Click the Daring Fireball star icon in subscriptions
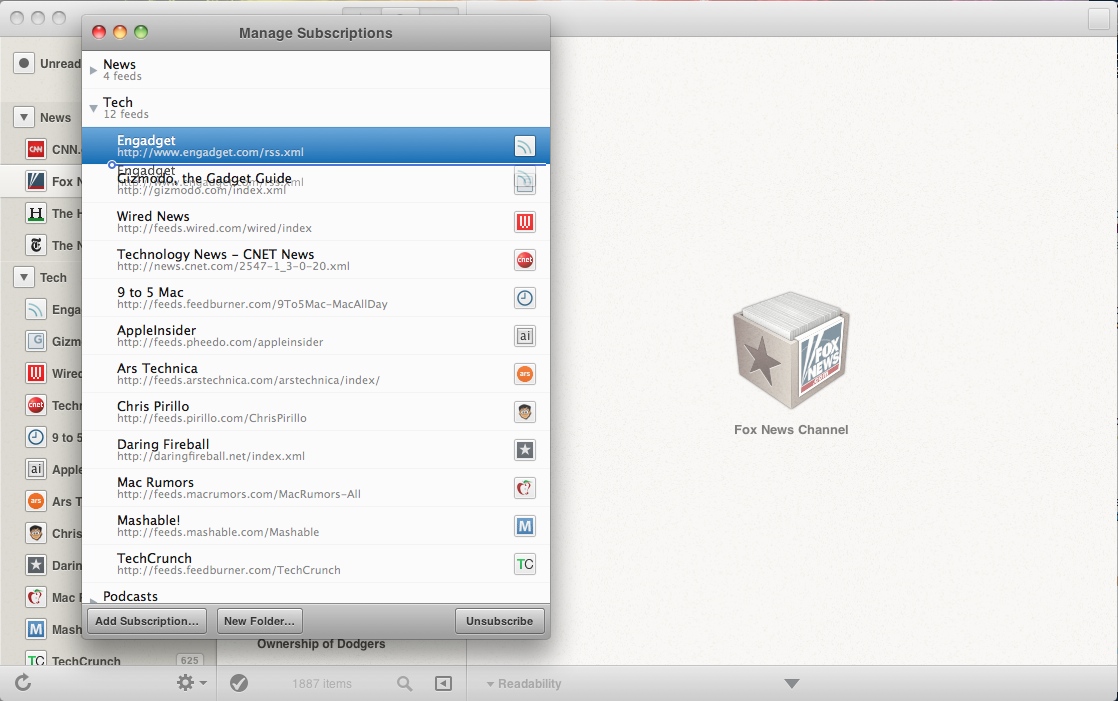The width and height of the screenshot is (1118, 701). coord(525,450)
